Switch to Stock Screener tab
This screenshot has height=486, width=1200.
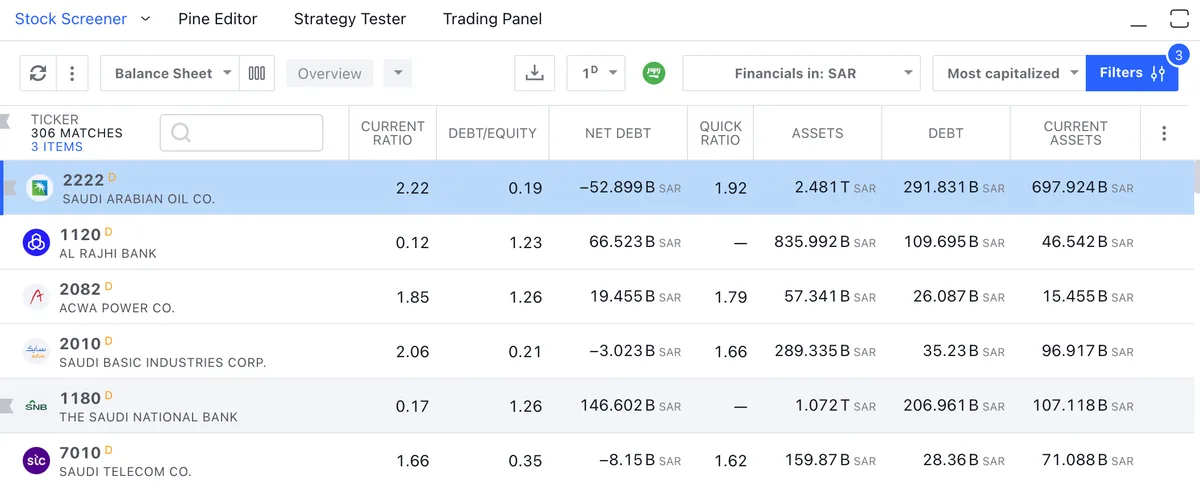[71, 19]
